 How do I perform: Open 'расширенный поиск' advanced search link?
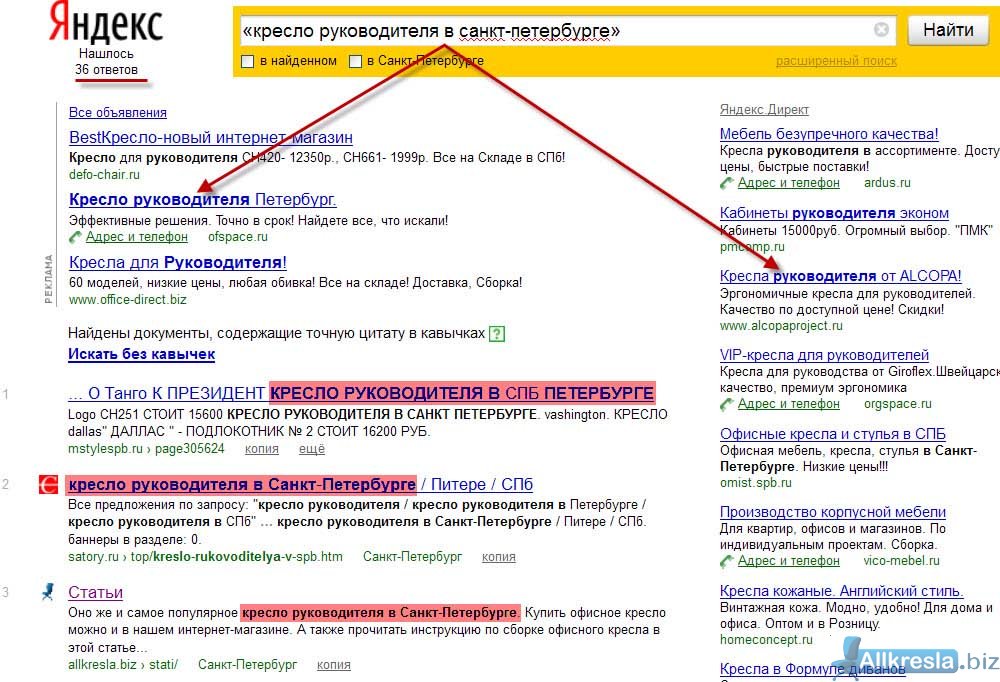pyautogui.click(x=836, y=61)
